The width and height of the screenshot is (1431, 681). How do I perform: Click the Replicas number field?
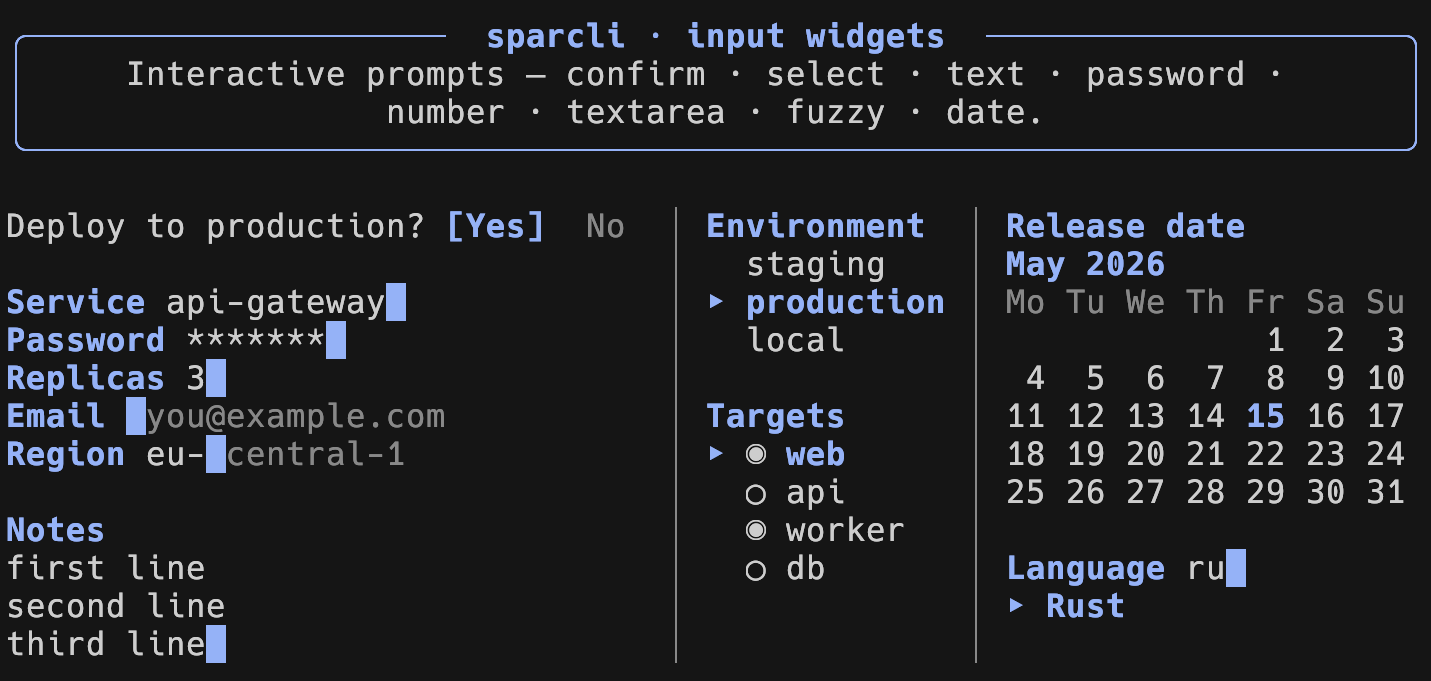coord(206,379)
